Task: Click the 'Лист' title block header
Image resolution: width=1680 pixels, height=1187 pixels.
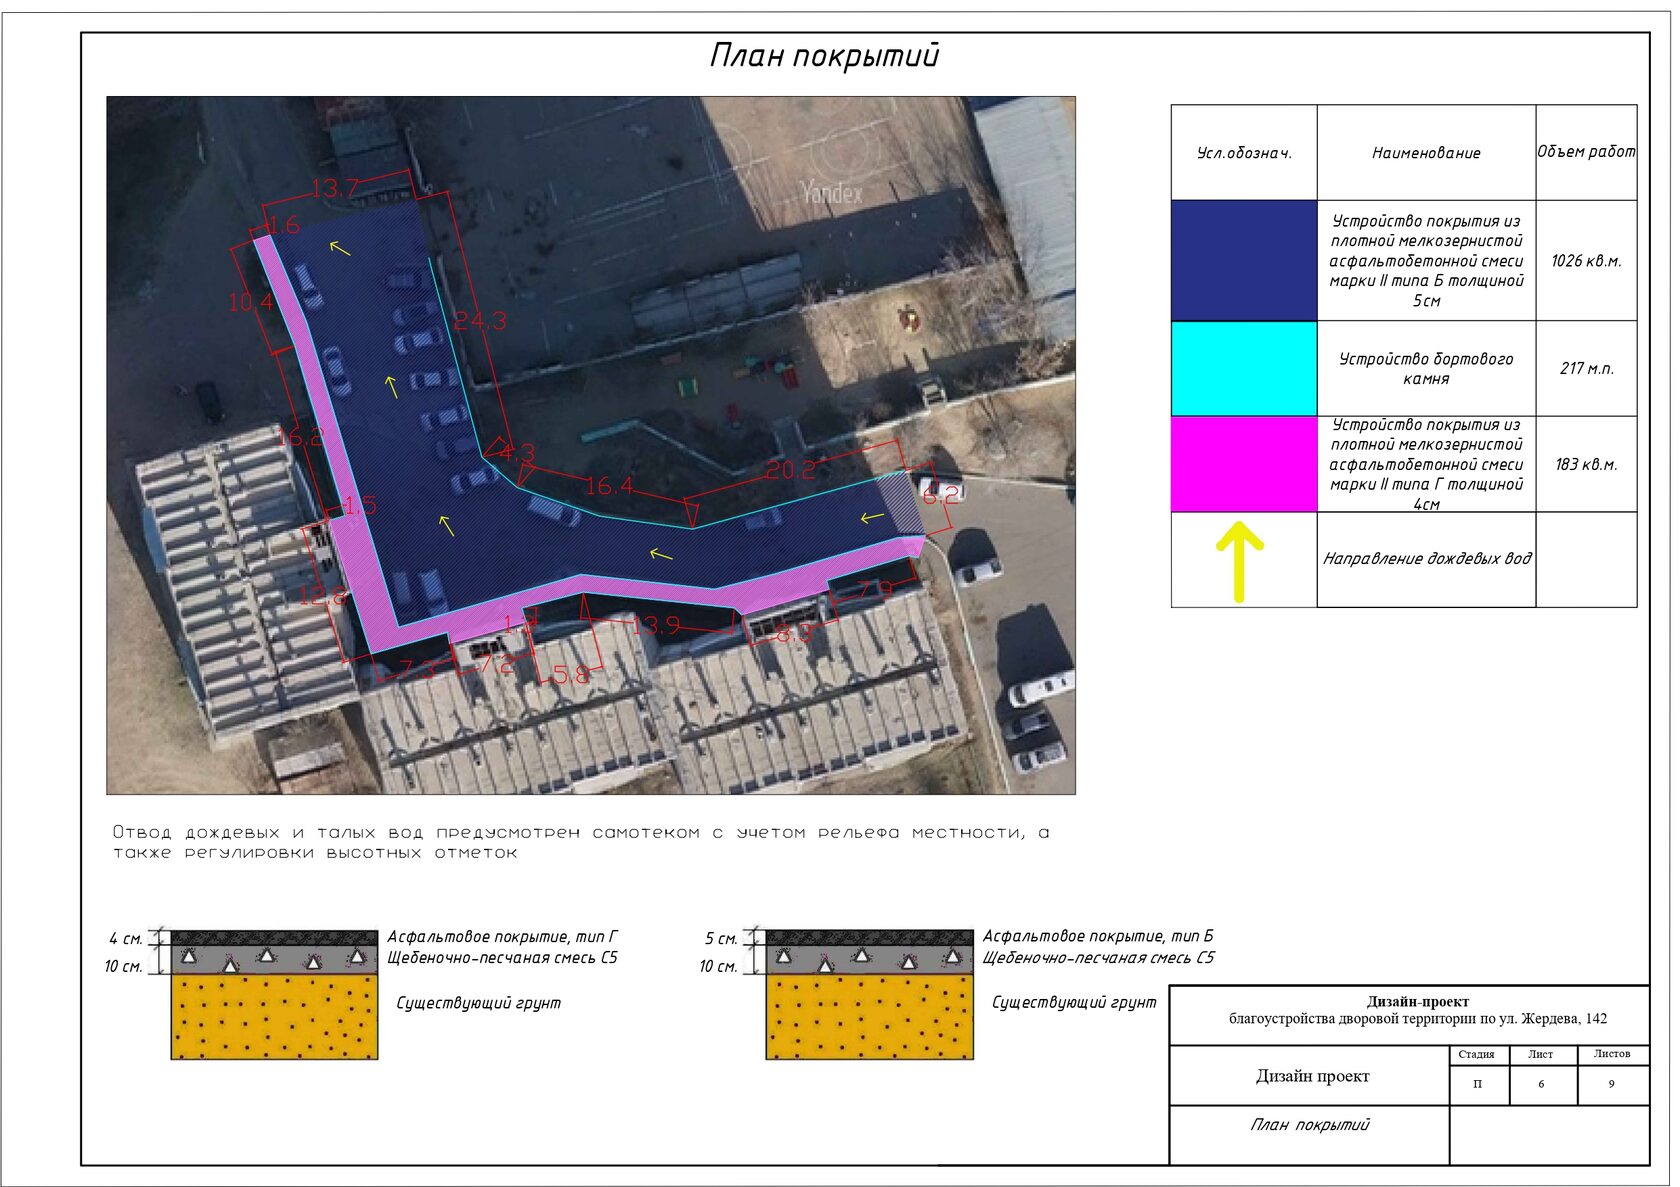Action: click(1540, 1054)
